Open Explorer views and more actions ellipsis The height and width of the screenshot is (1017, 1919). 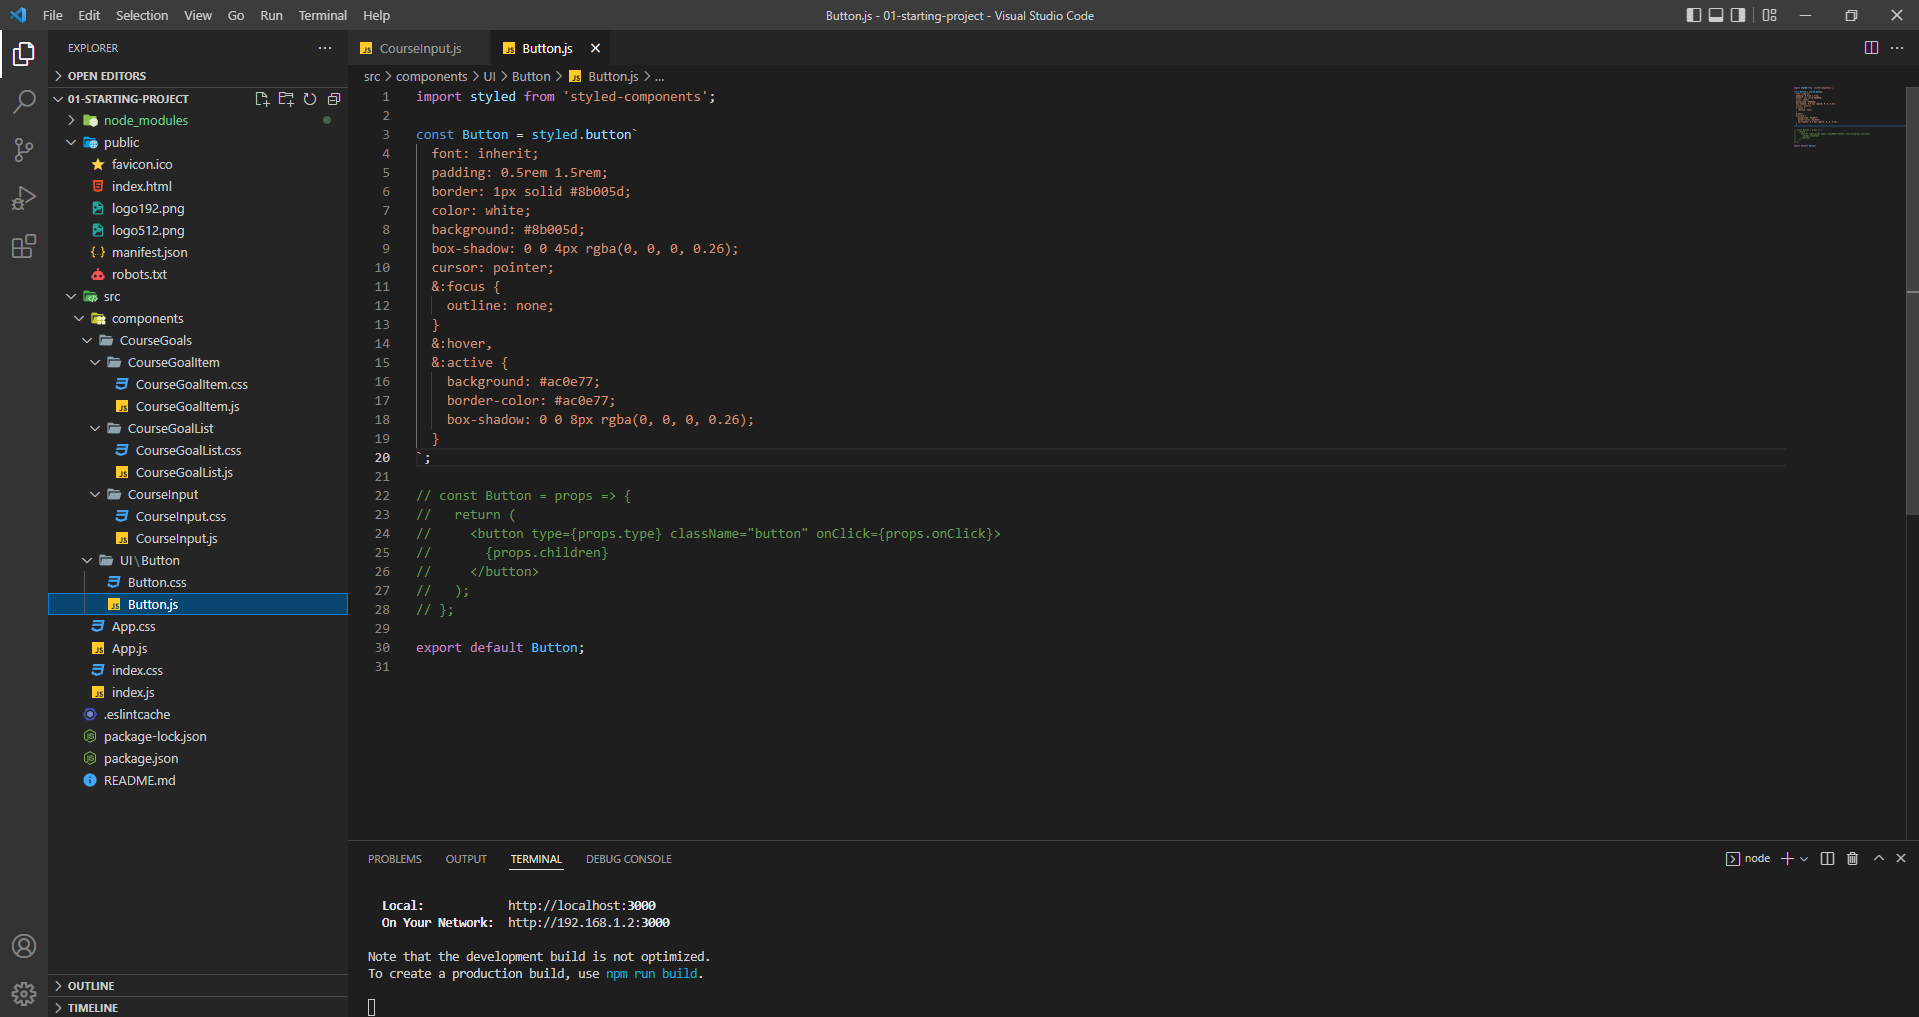coord(325,48)
